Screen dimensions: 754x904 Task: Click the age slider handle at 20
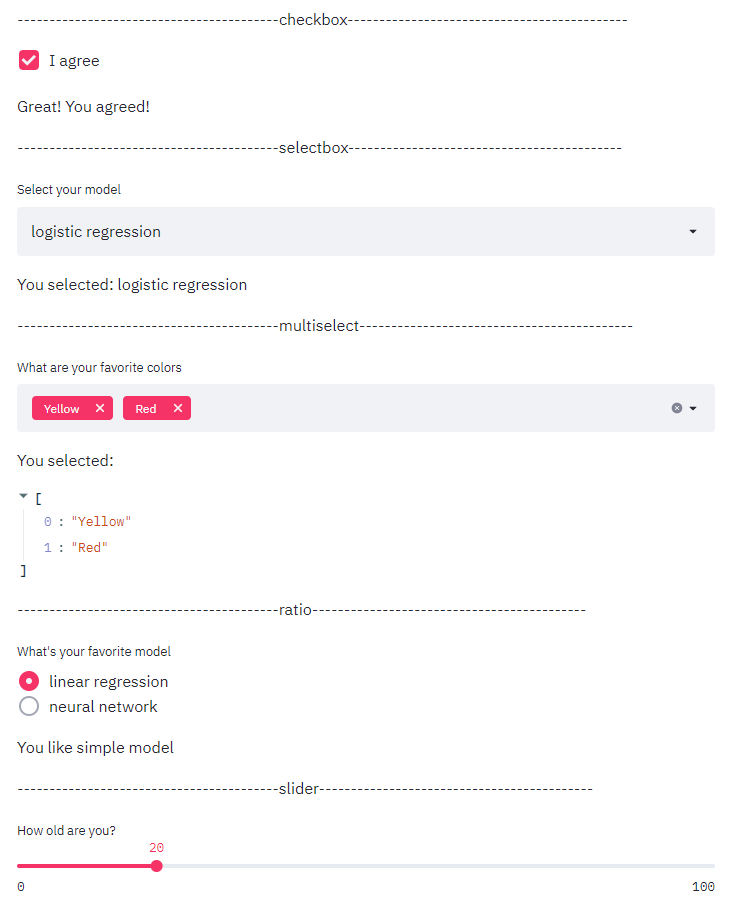tap(156, 866)
